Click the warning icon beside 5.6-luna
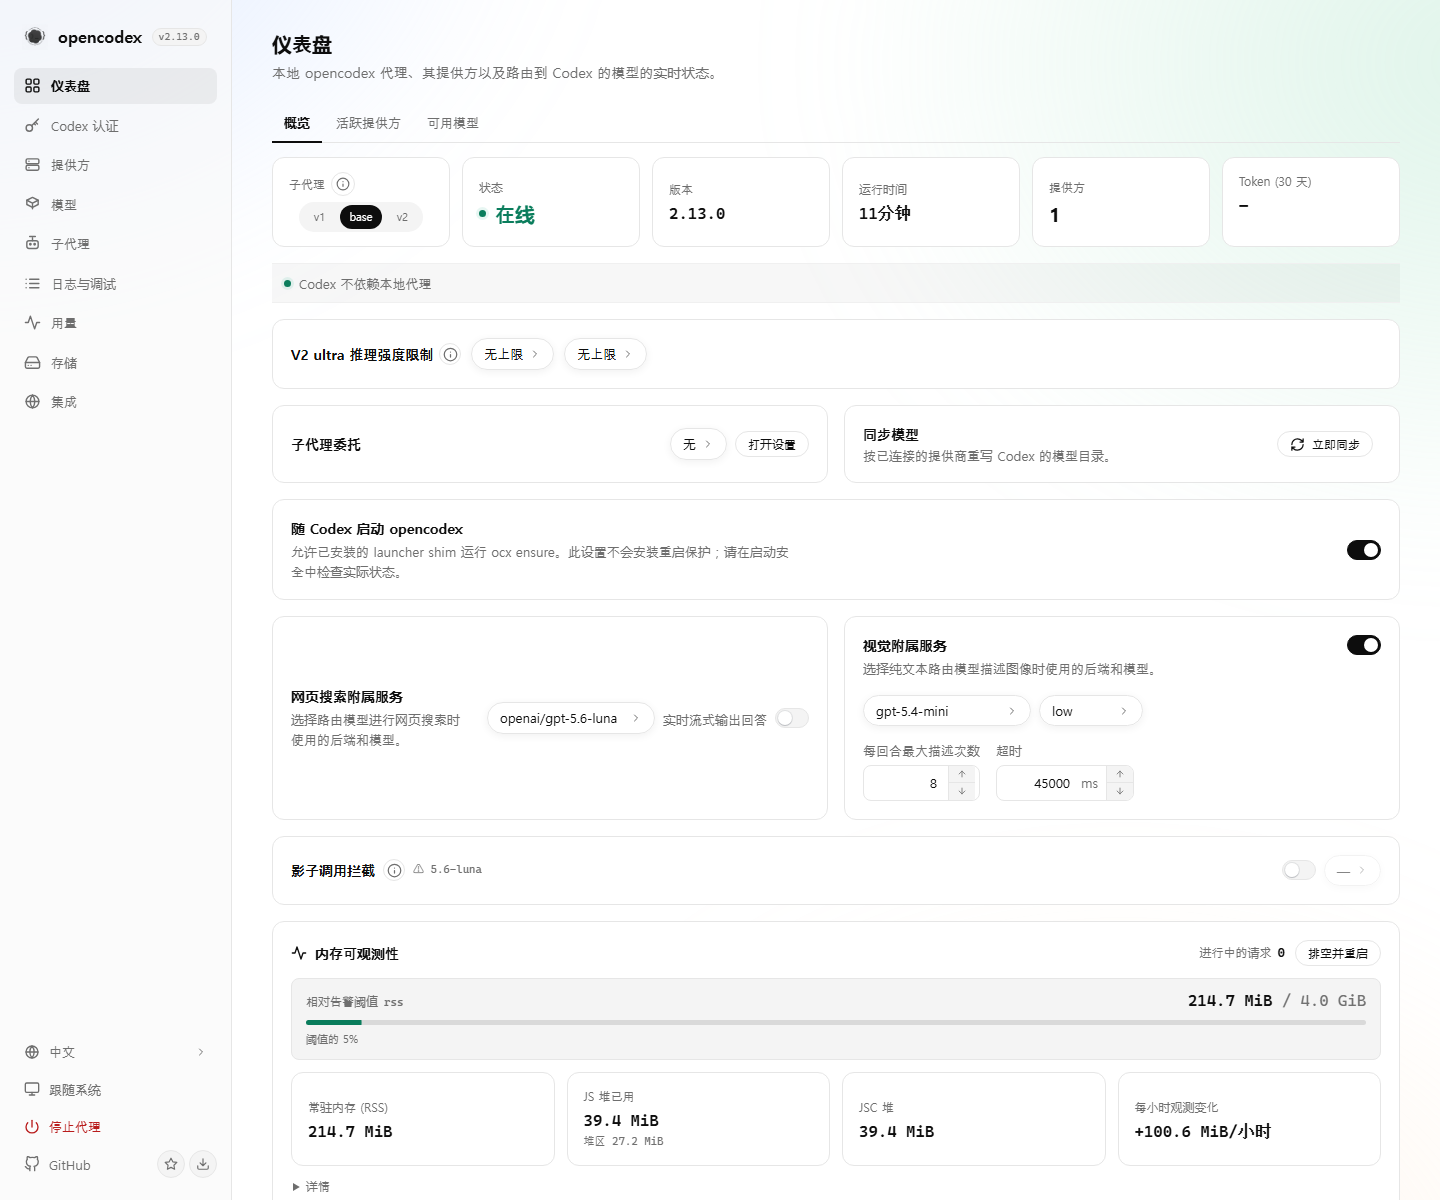The width and height of the screenshot is (1440, 1200). point(419,870)
